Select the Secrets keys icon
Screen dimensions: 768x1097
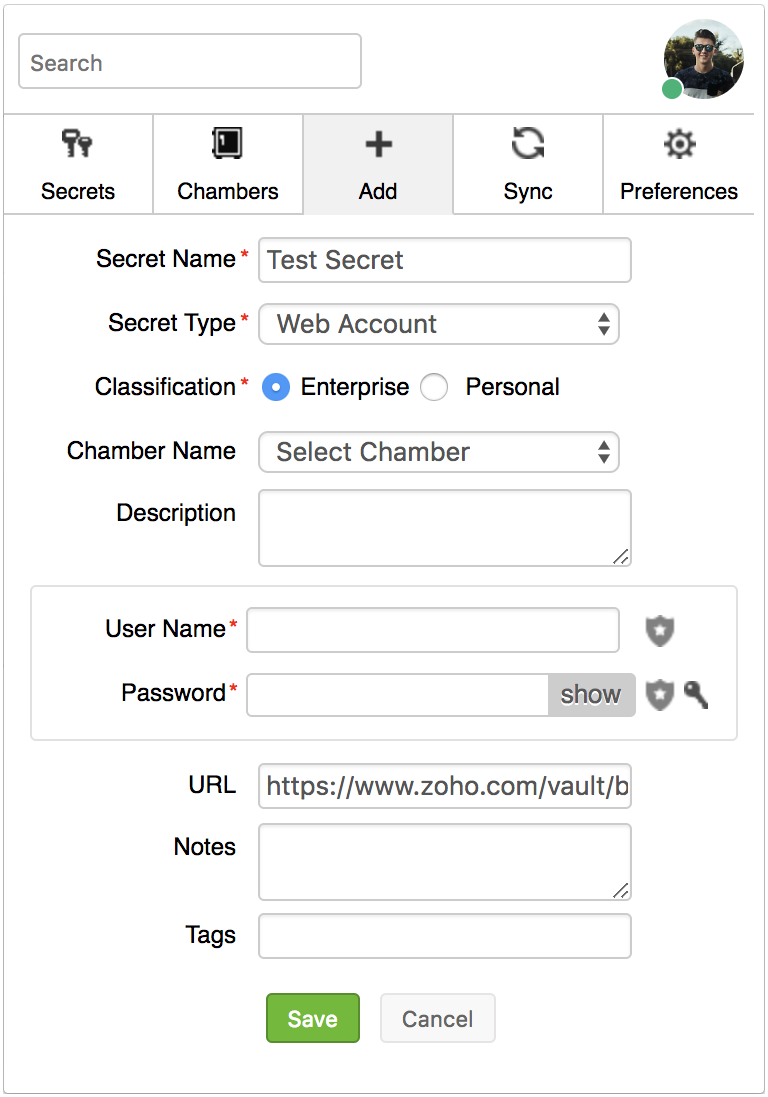[x=78, y=143]
